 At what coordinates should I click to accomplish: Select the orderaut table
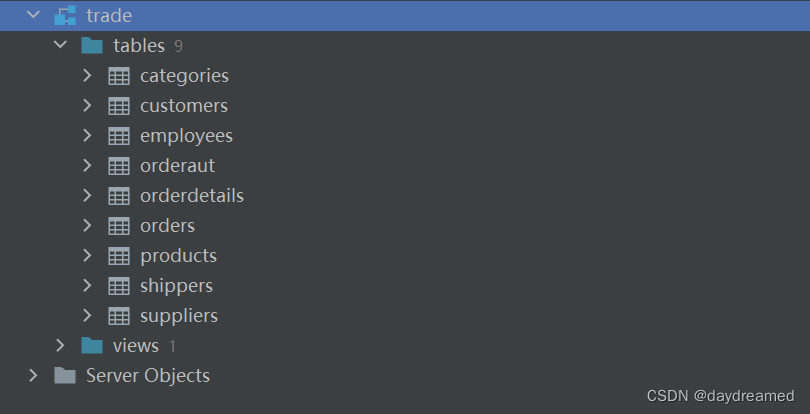(177, 166)
